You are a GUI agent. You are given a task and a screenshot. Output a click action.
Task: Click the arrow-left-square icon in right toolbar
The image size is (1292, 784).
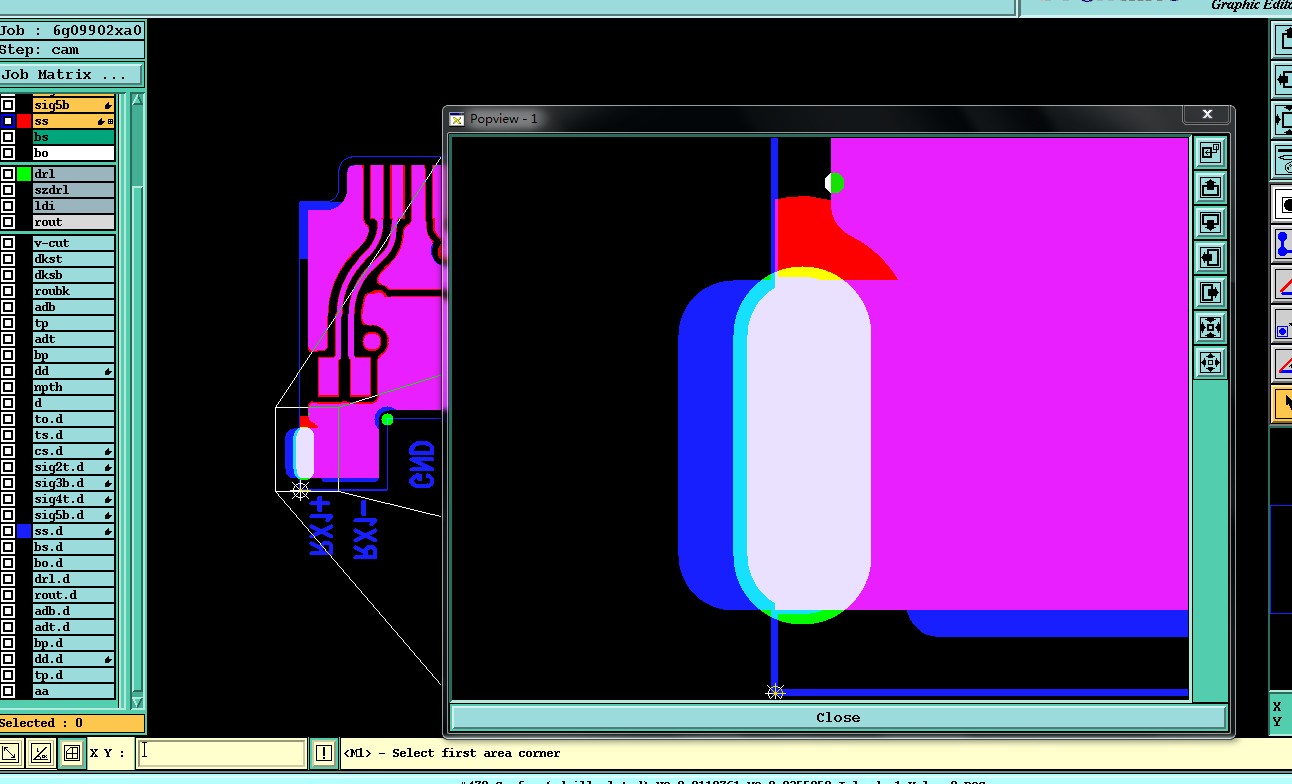(x=1283, y=79)
